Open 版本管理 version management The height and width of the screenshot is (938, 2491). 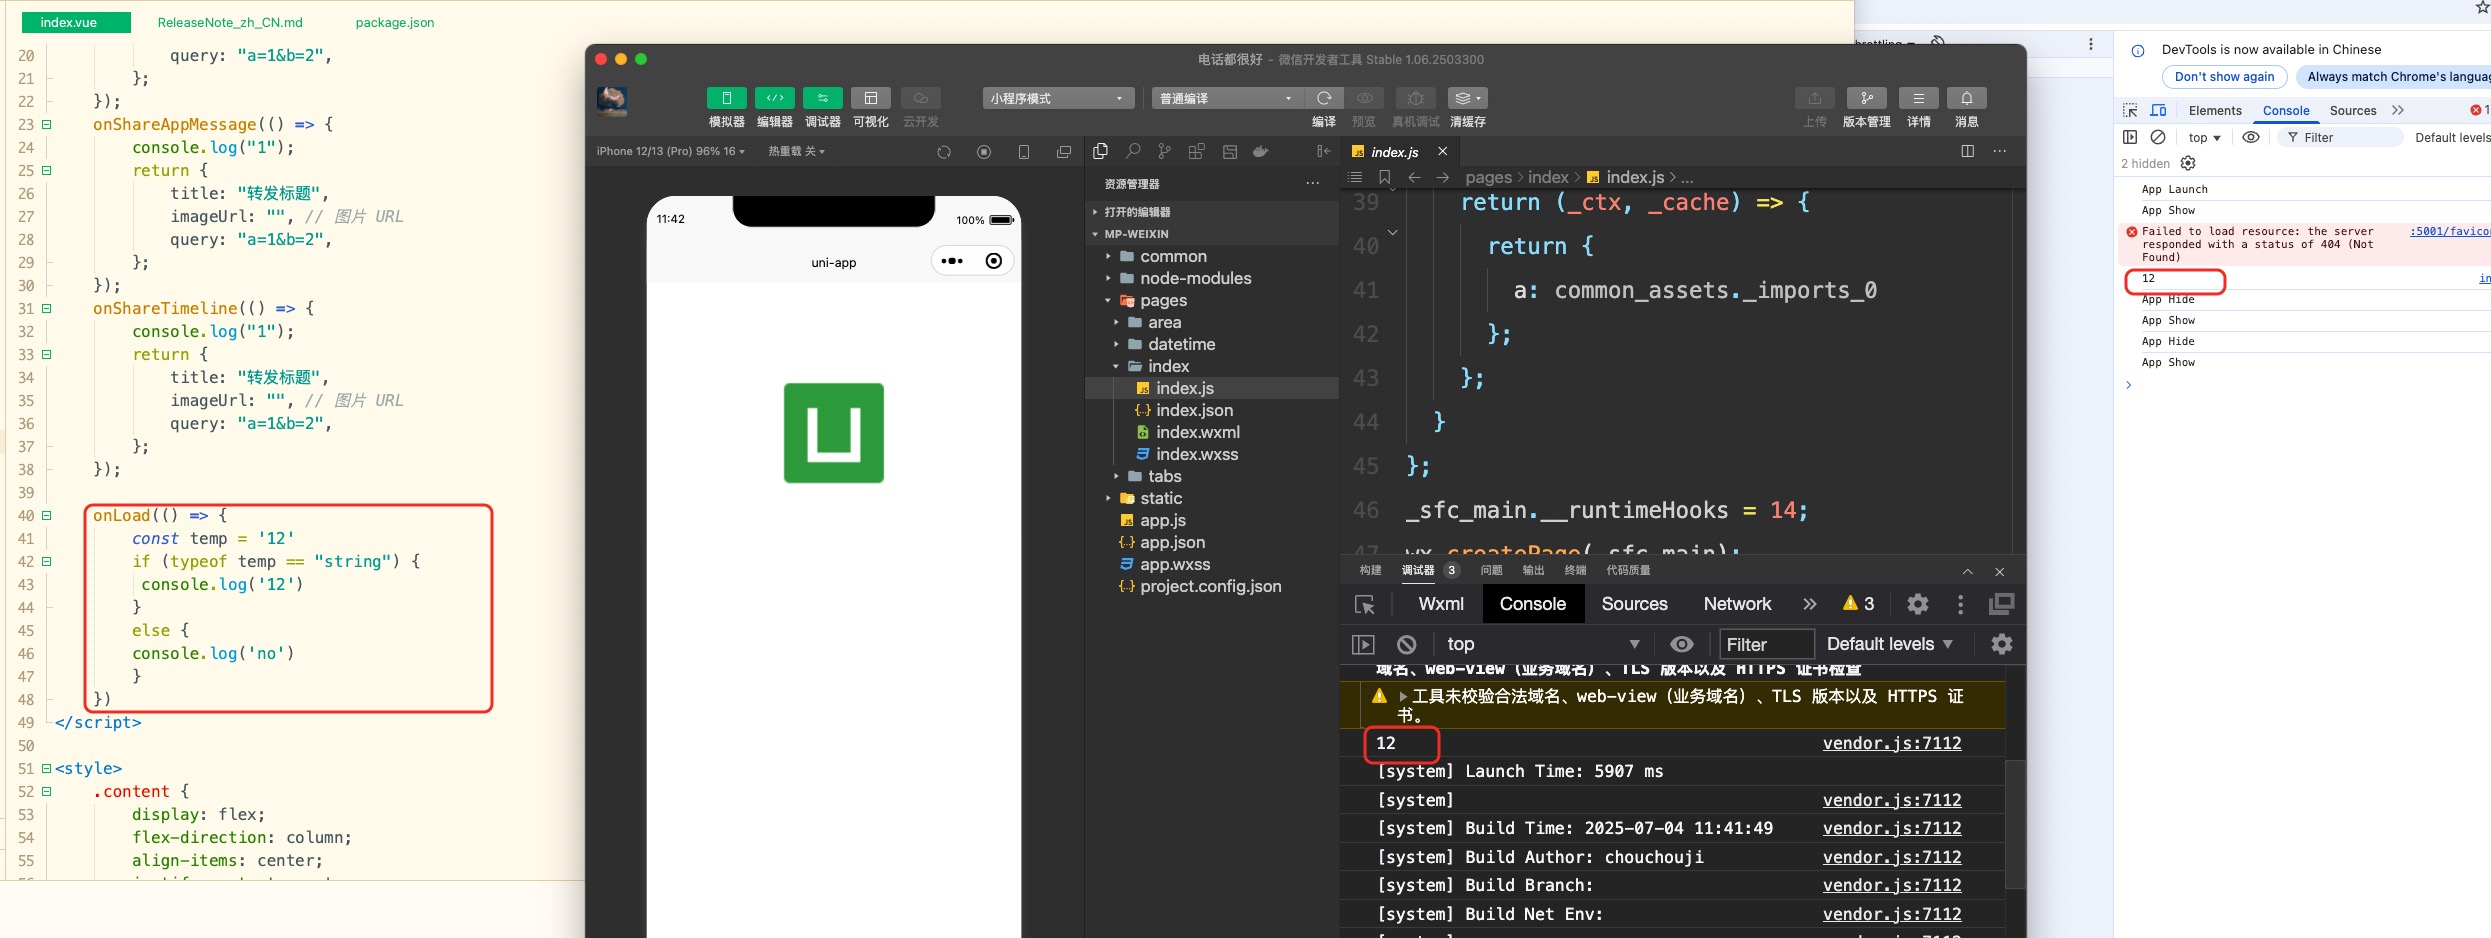click(1866, 98)
